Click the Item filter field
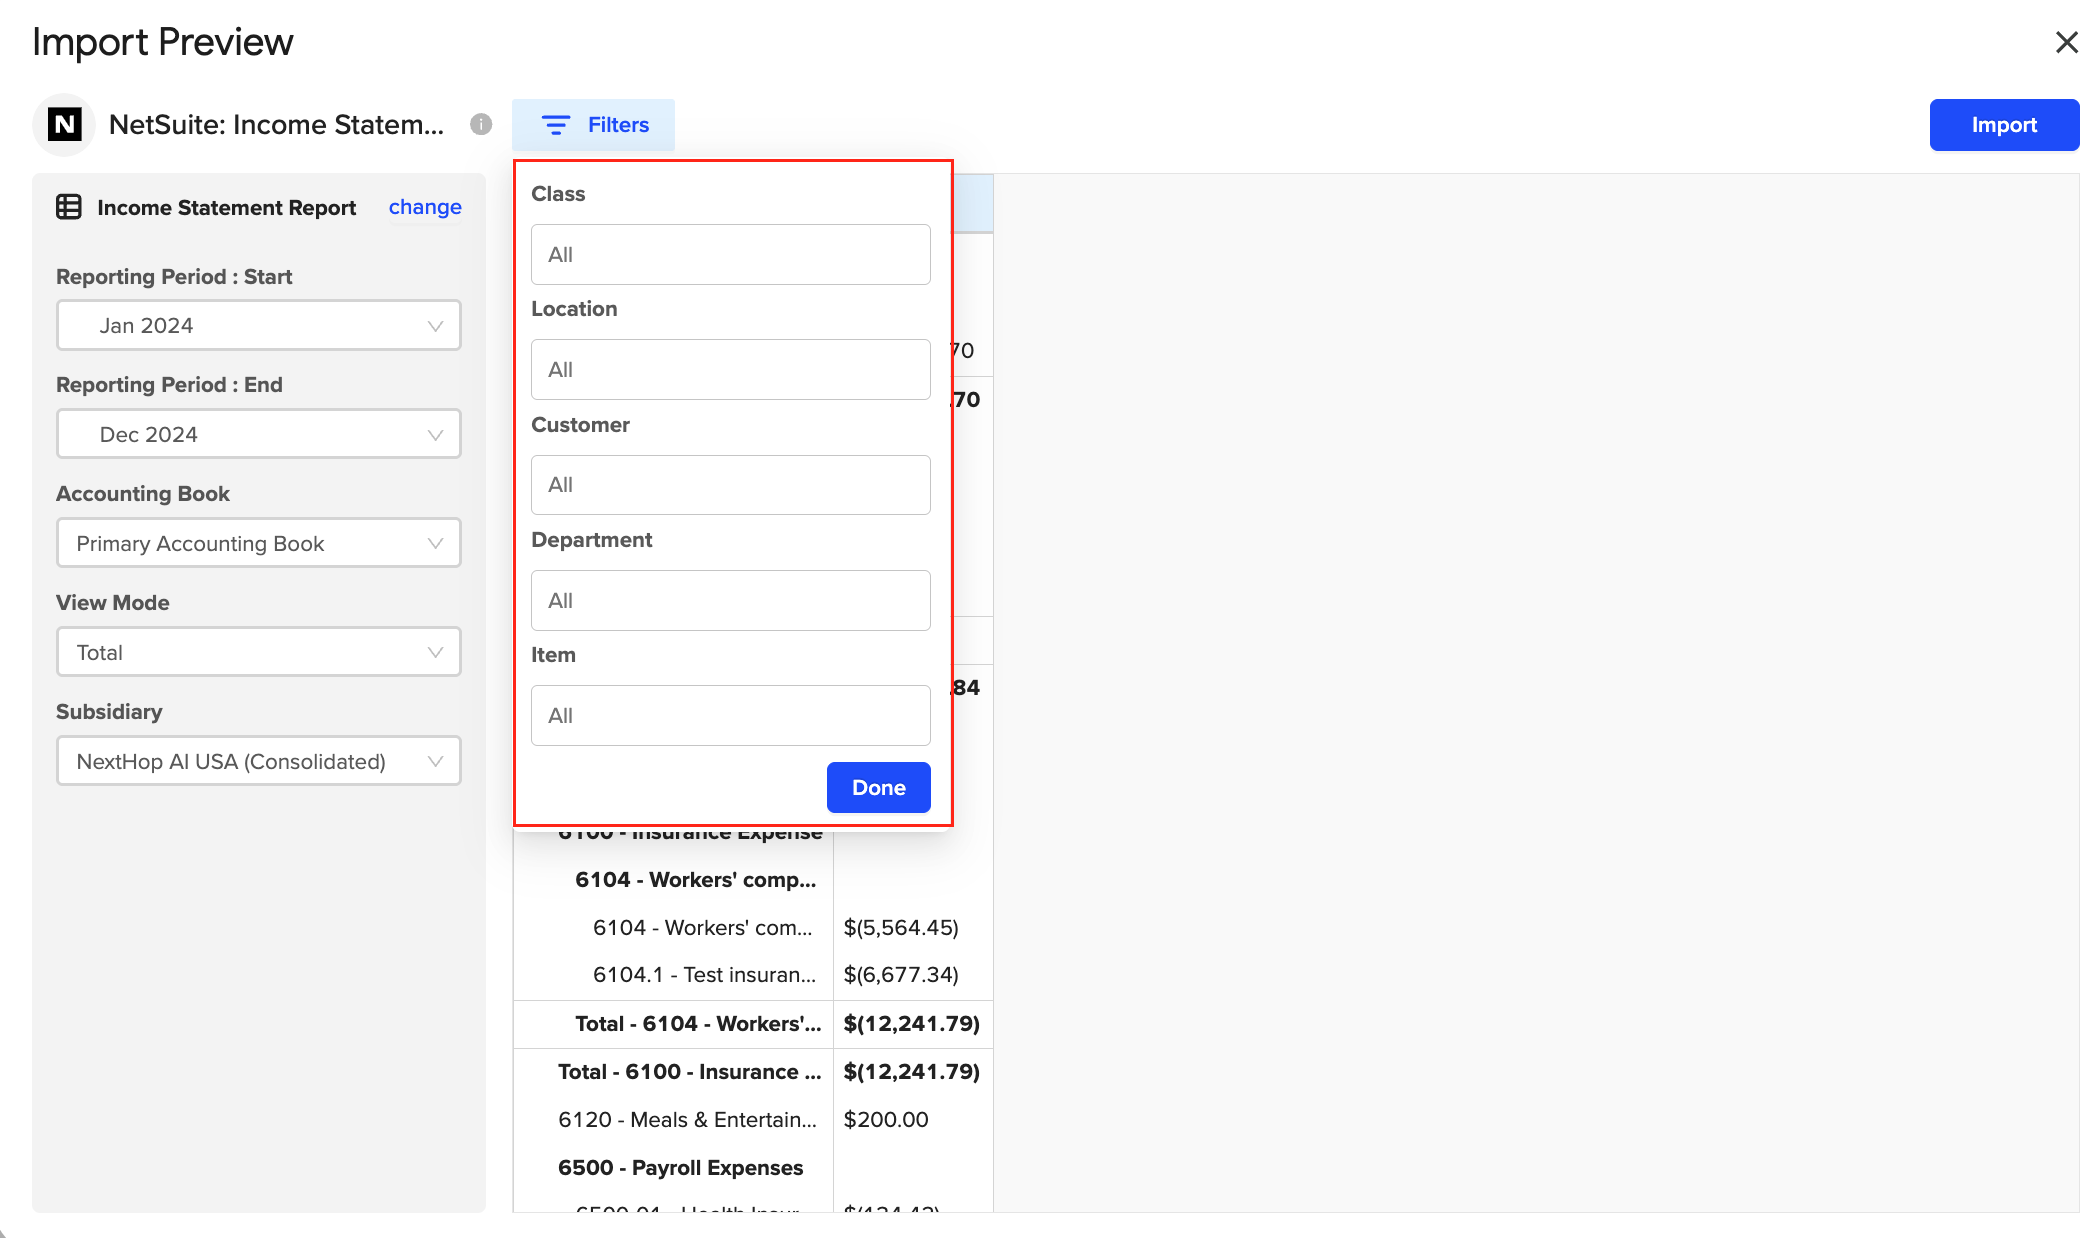Screen dimensions: 2100x1238 (730, 716)
